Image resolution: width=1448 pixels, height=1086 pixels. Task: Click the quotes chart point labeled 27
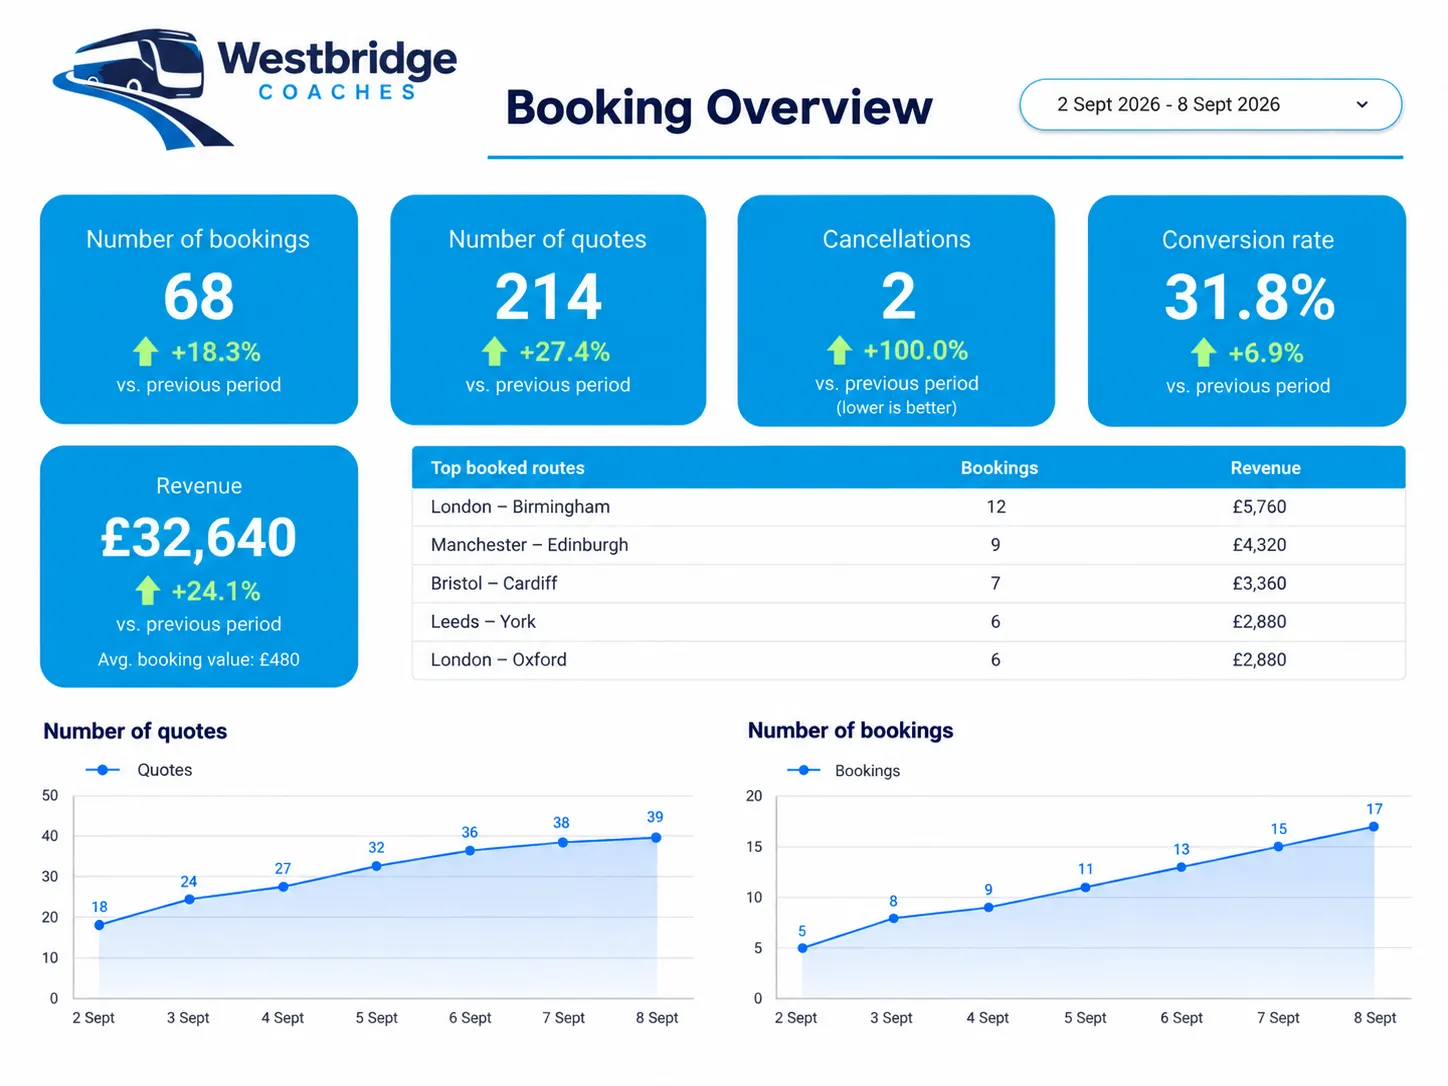point(283,887)
